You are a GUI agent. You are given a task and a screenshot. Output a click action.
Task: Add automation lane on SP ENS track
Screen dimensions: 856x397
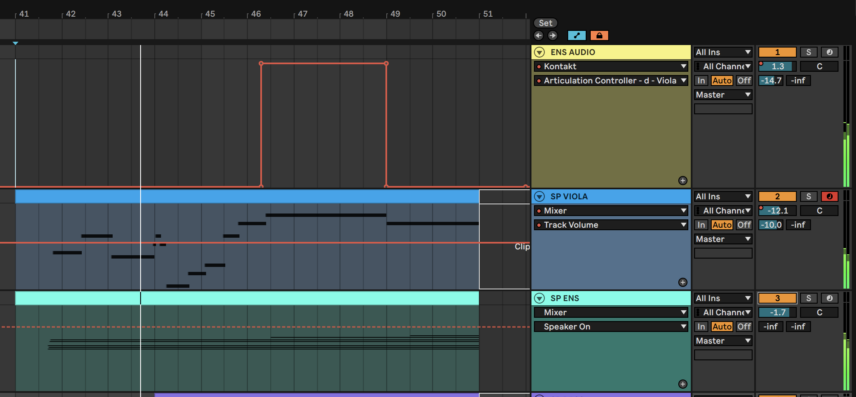point(682,384)
